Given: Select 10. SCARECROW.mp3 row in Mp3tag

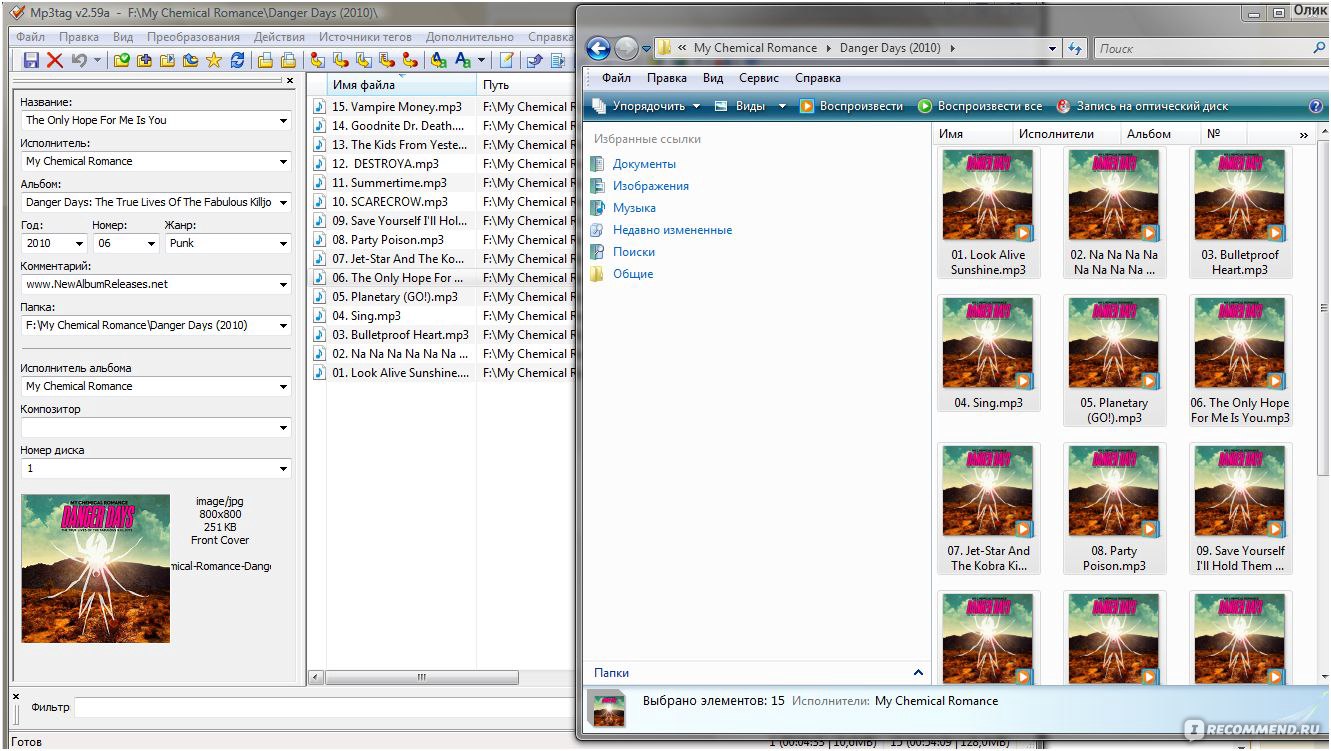Looking at the screenshot, I should [x=390, y=202].
